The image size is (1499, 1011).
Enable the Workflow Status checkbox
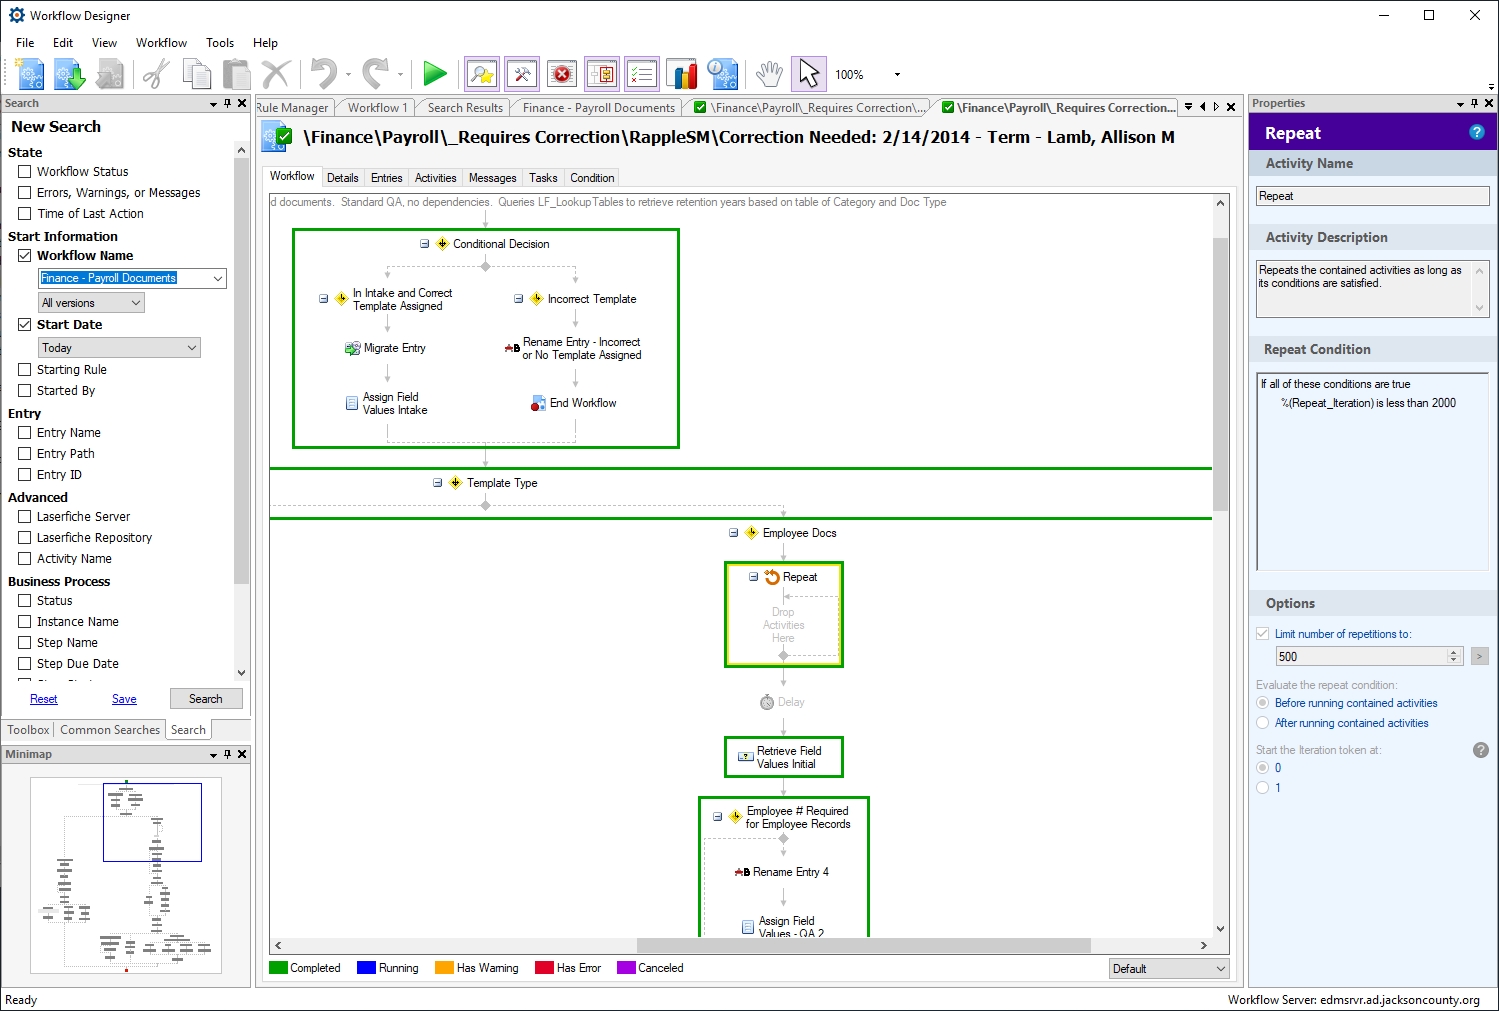(x=25, y=172)
